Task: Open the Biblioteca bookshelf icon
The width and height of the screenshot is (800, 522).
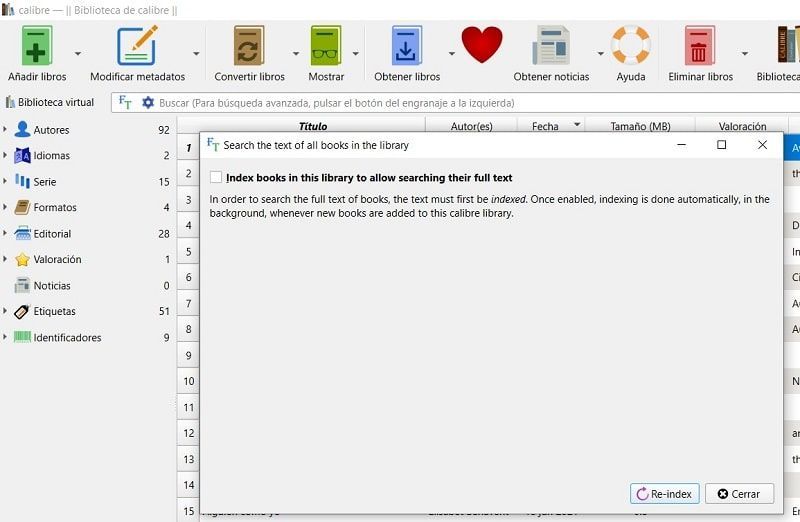Action: point(788,46)
